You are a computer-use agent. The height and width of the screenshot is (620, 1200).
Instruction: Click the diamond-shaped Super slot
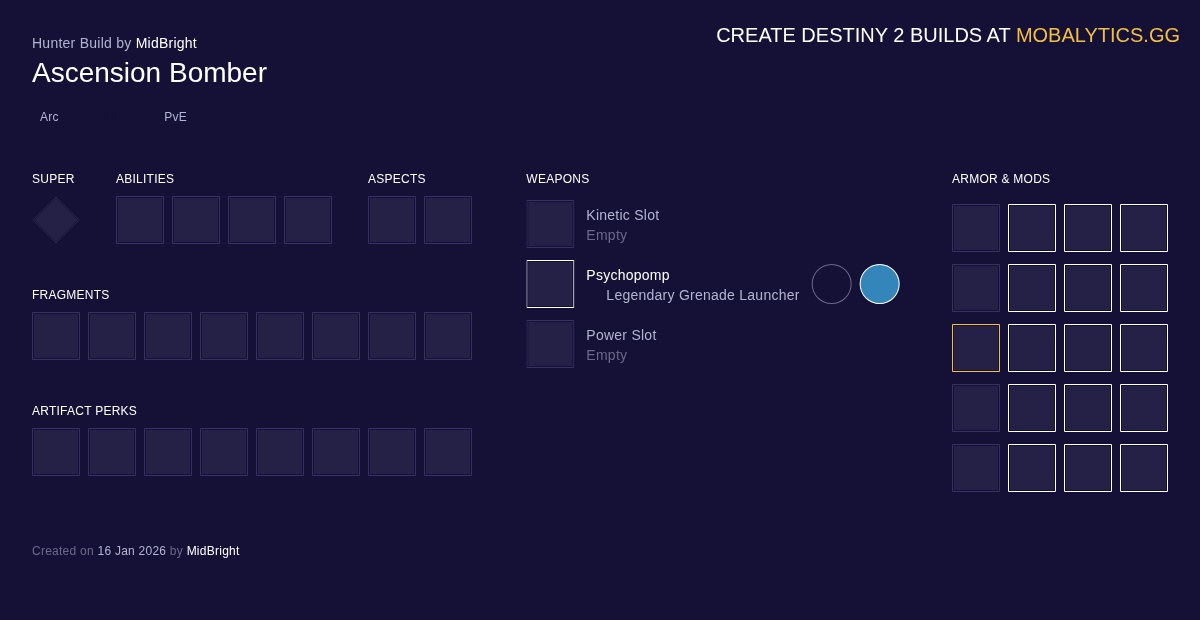[56, 220]
